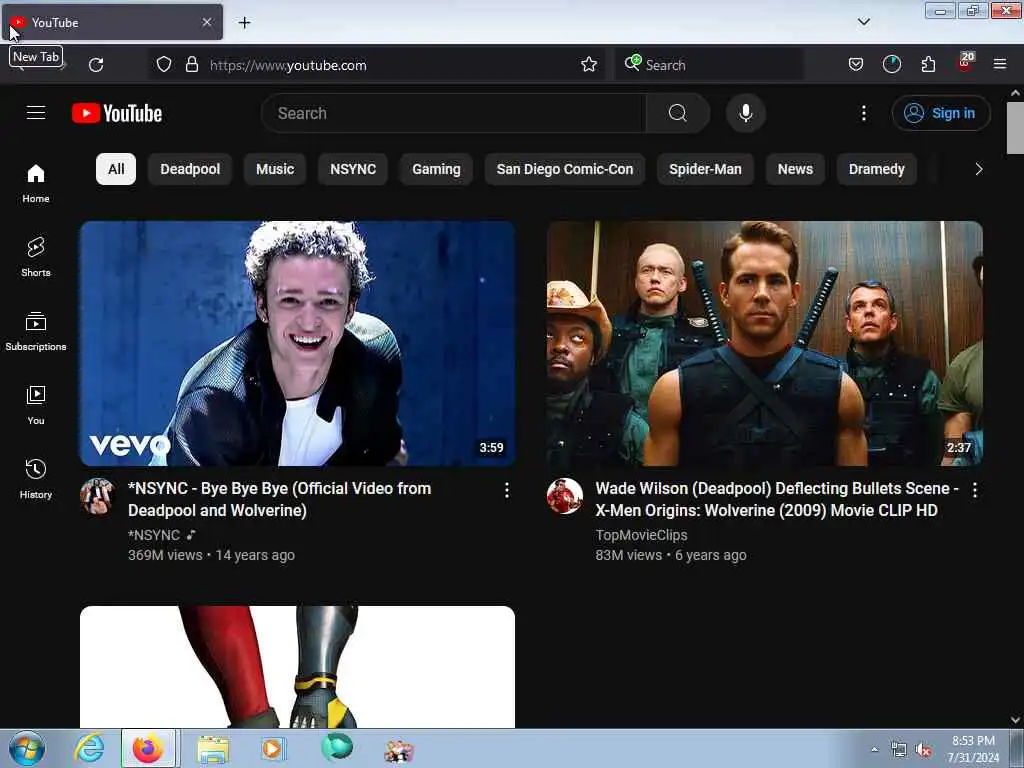Close the YouTube tab
Screen dimensions: 1024x768
click(206, 22)
